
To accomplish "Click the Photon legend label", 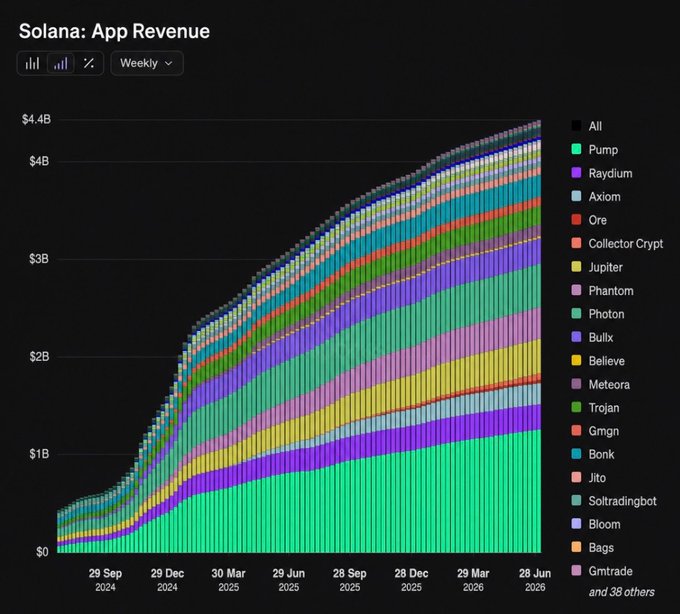I will pos(606,314).
